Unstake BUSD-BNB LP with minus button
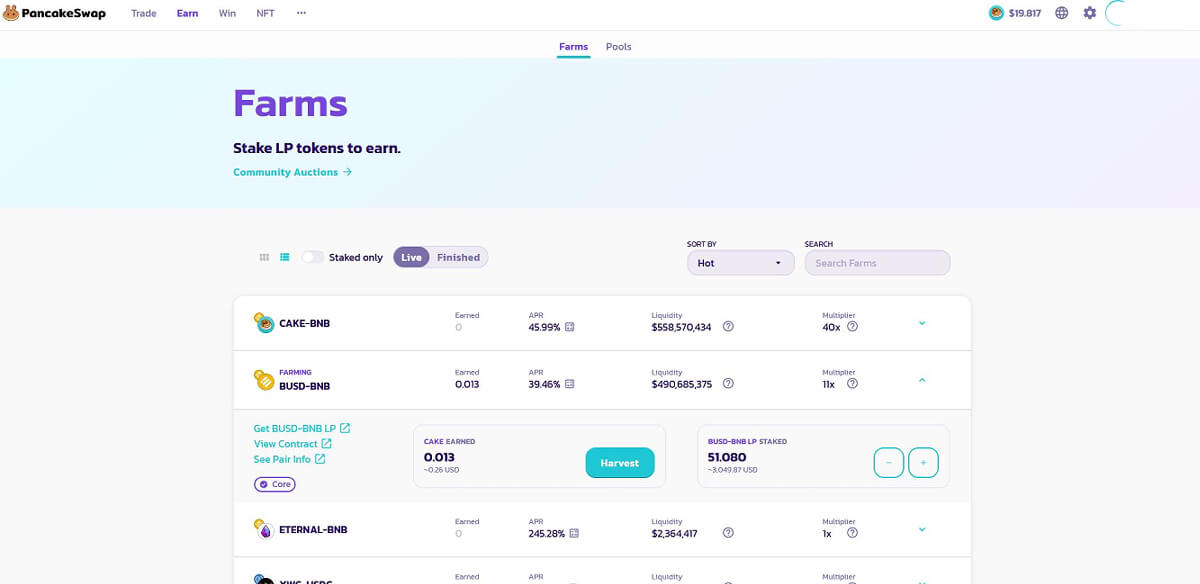The height and width of the screenshot is (584, 1200). (889, 463)
